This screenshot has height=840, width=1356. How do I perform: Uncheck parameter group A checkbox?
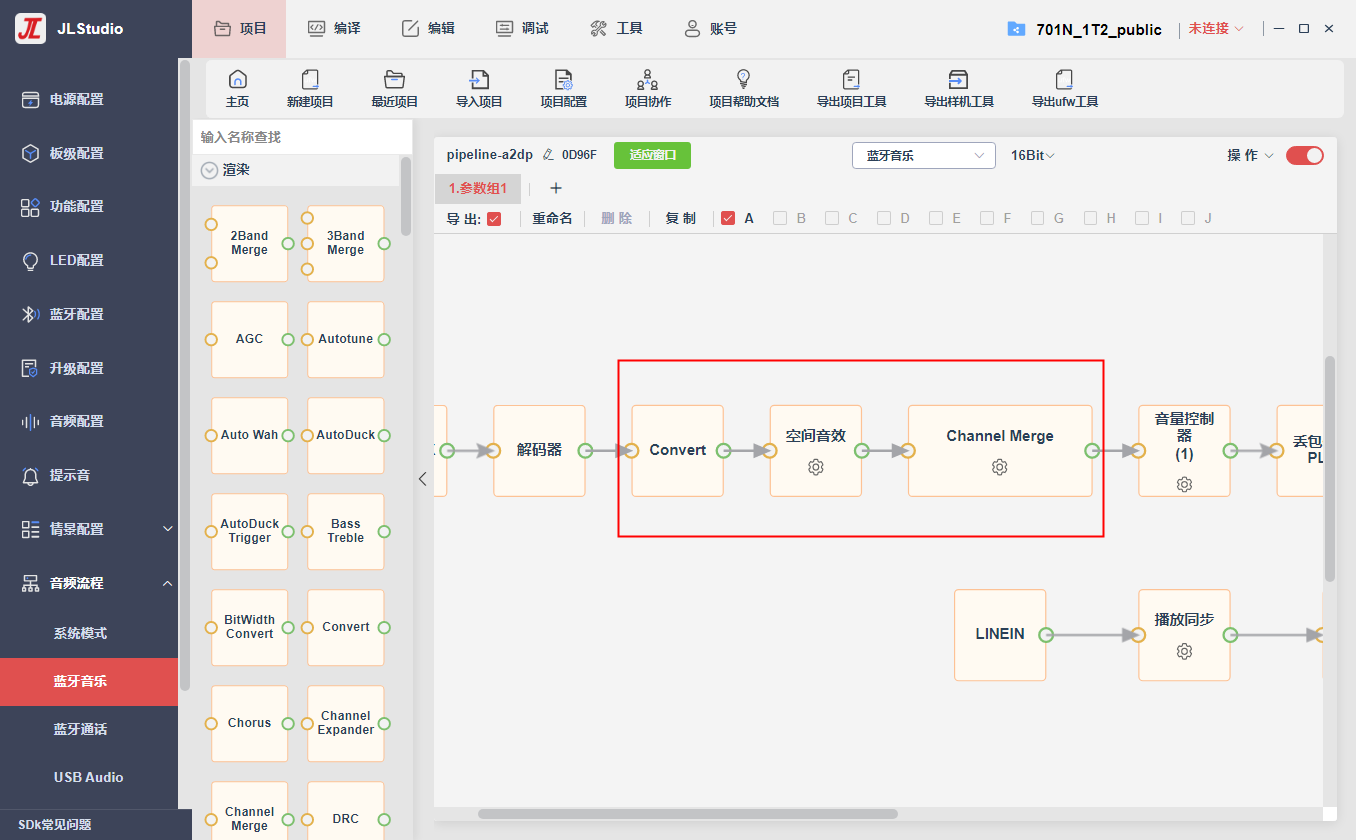[x=728, y=218]
